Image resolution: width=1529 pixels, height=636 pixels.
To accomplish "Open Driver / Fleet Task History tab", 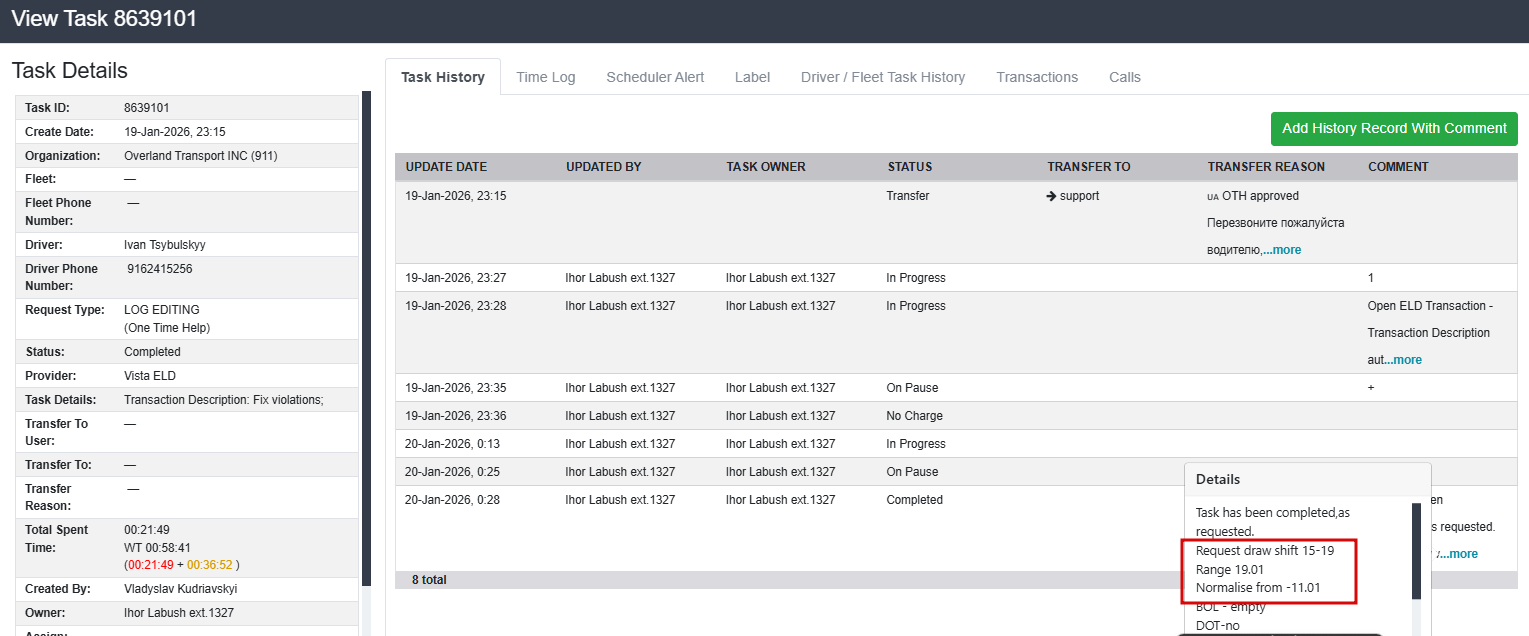I will click(883, 77).
